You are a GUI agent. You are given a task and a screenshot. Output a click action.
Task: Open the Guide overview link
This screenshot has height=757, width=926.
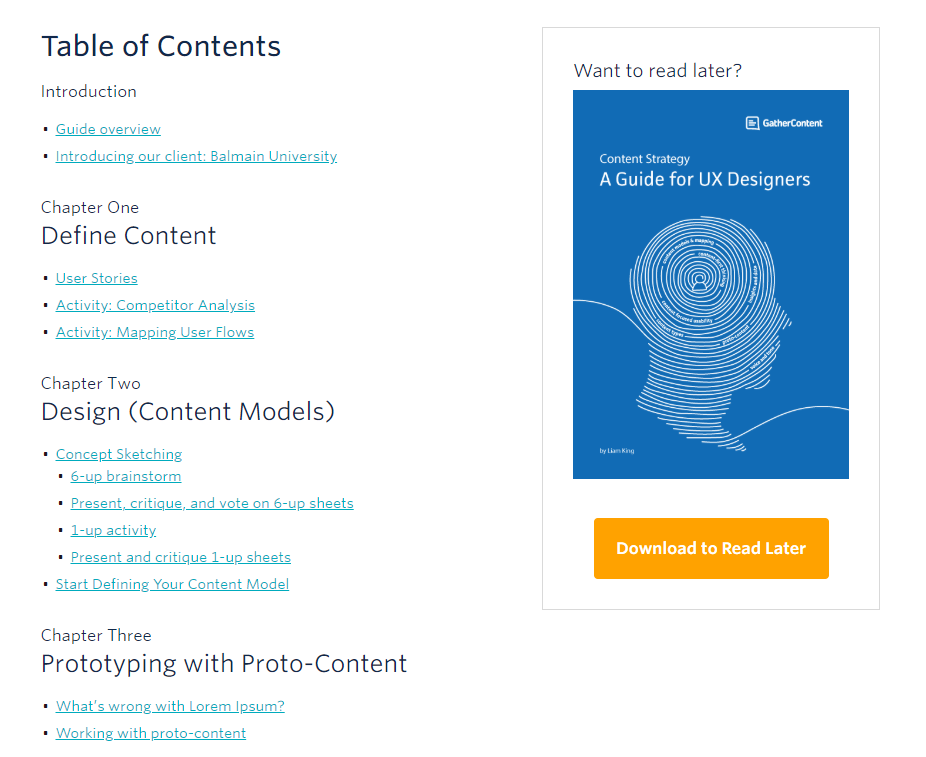(108, 129)
